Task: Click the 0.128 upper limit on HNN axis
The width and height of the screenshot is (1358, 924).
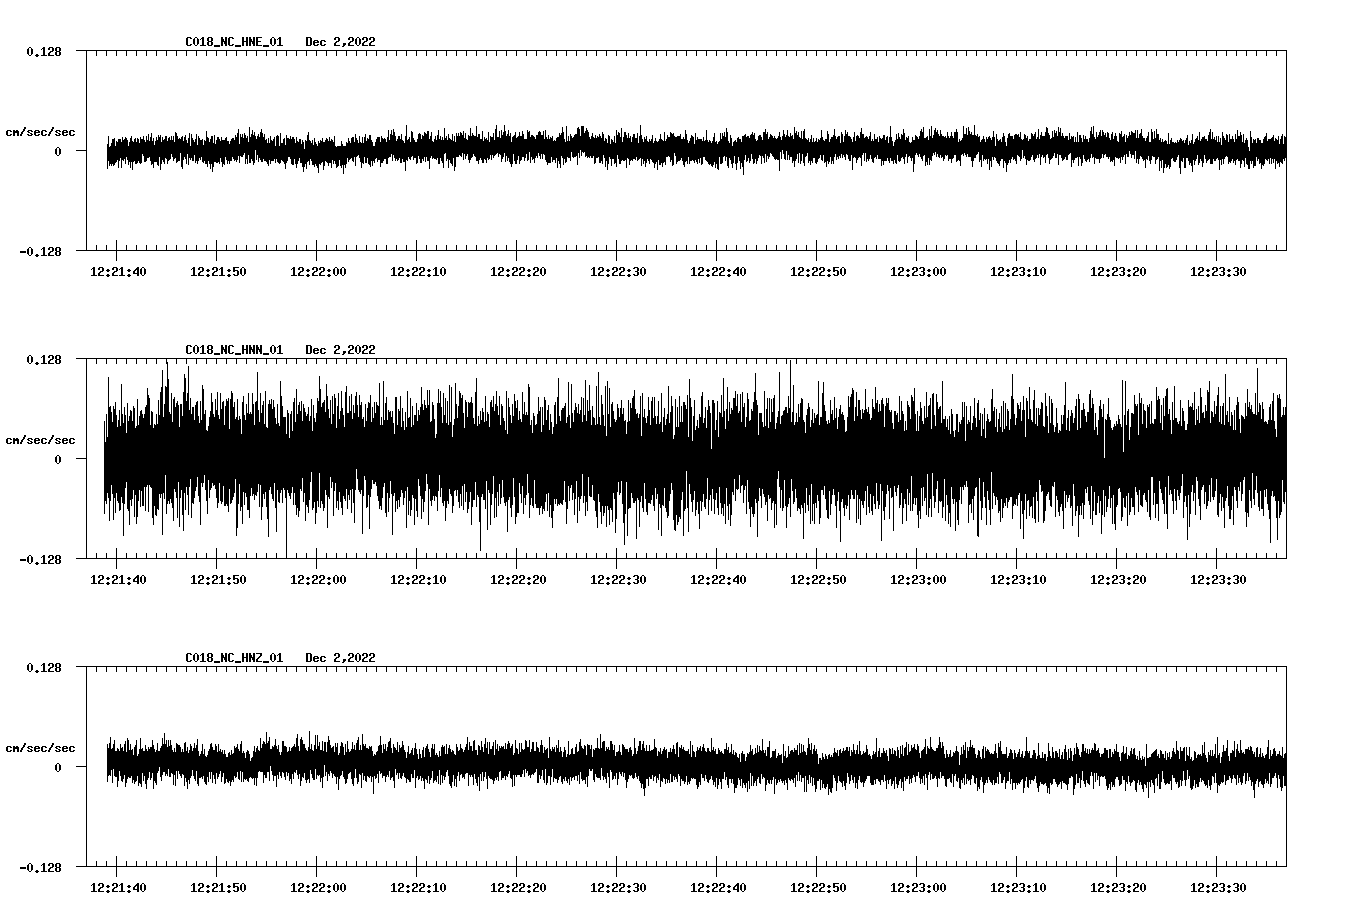Action: click(43, 359)
